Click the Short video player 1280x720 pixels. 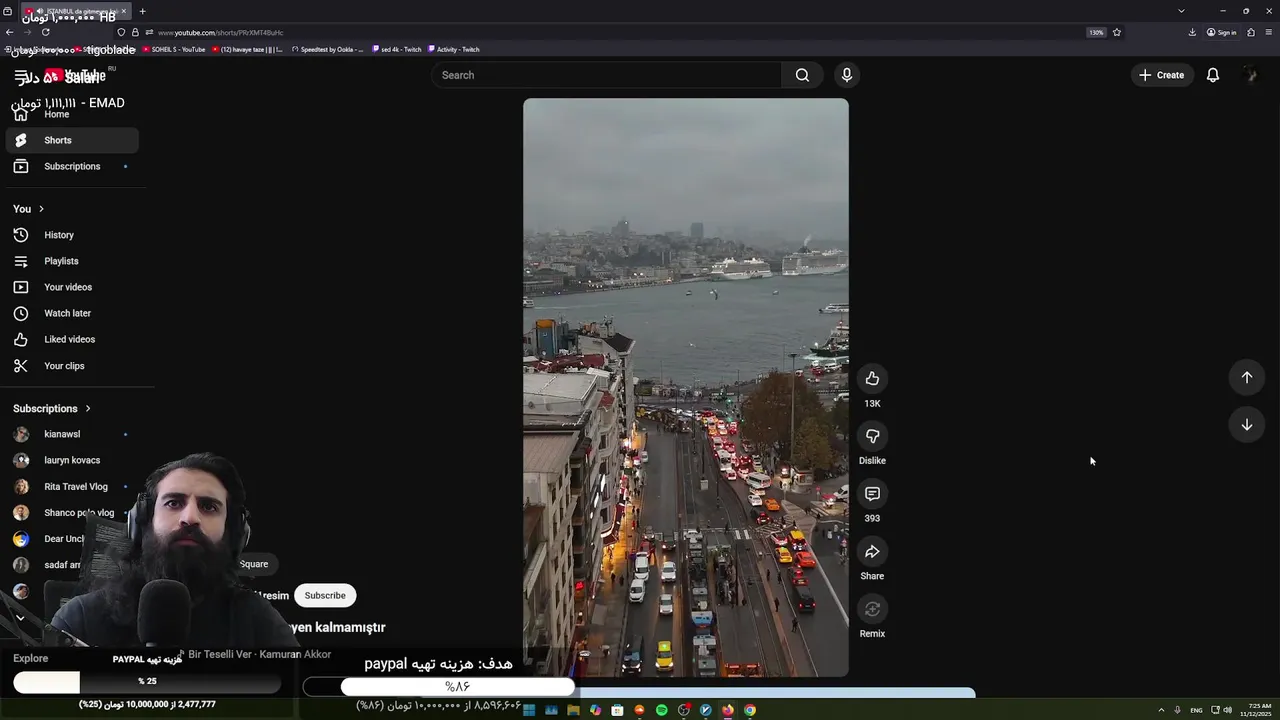(x=686, y=387)
